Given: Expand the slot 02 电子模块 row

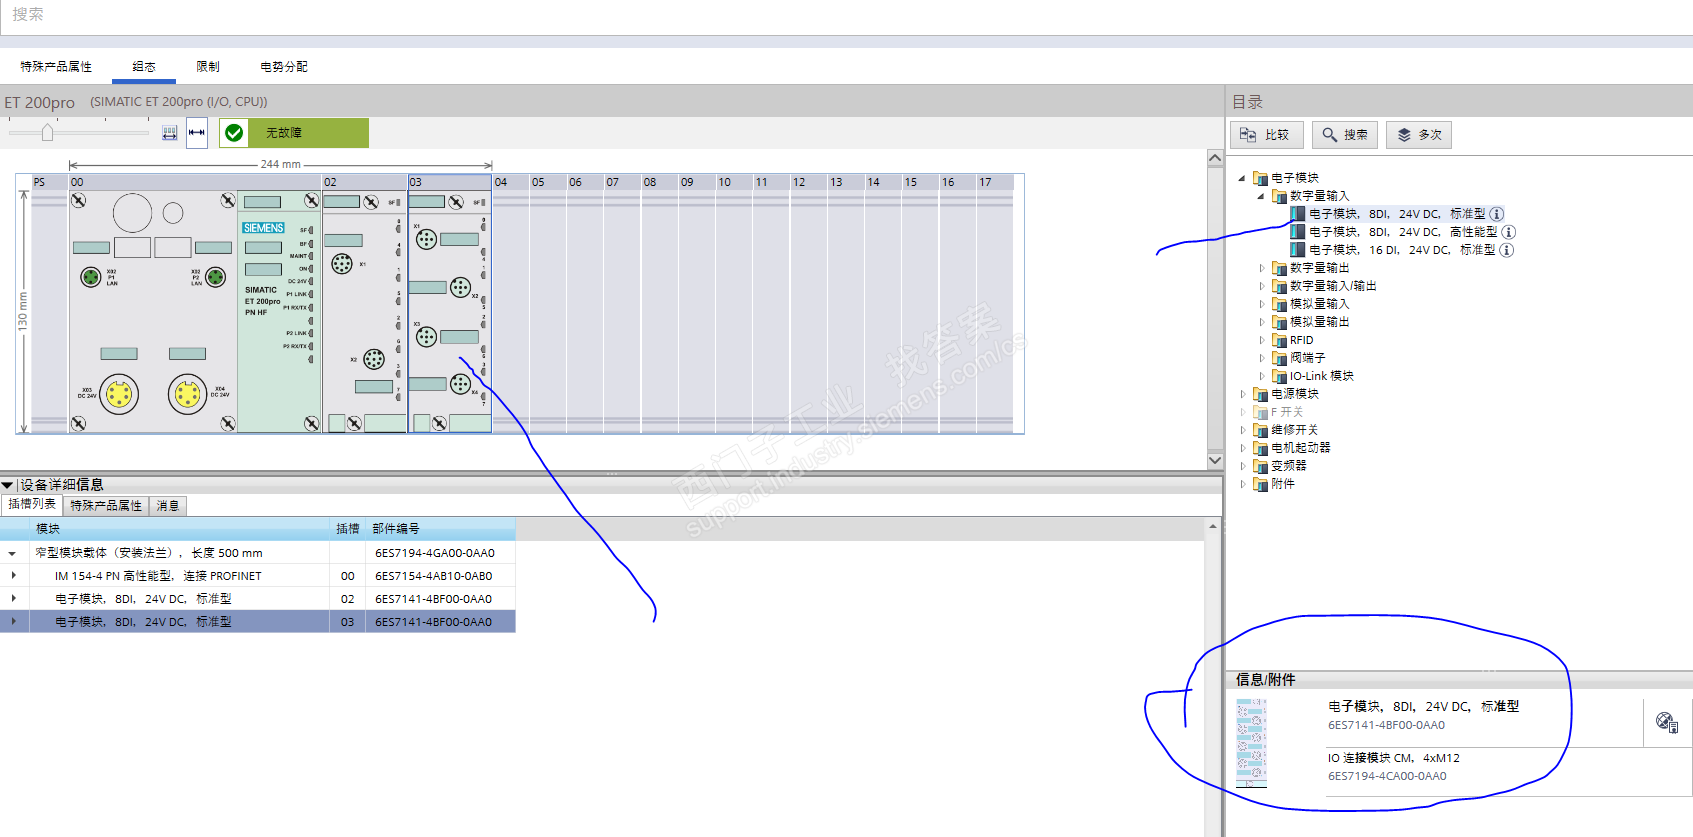Looking at the screenshot, I should (x=13, y=599).
